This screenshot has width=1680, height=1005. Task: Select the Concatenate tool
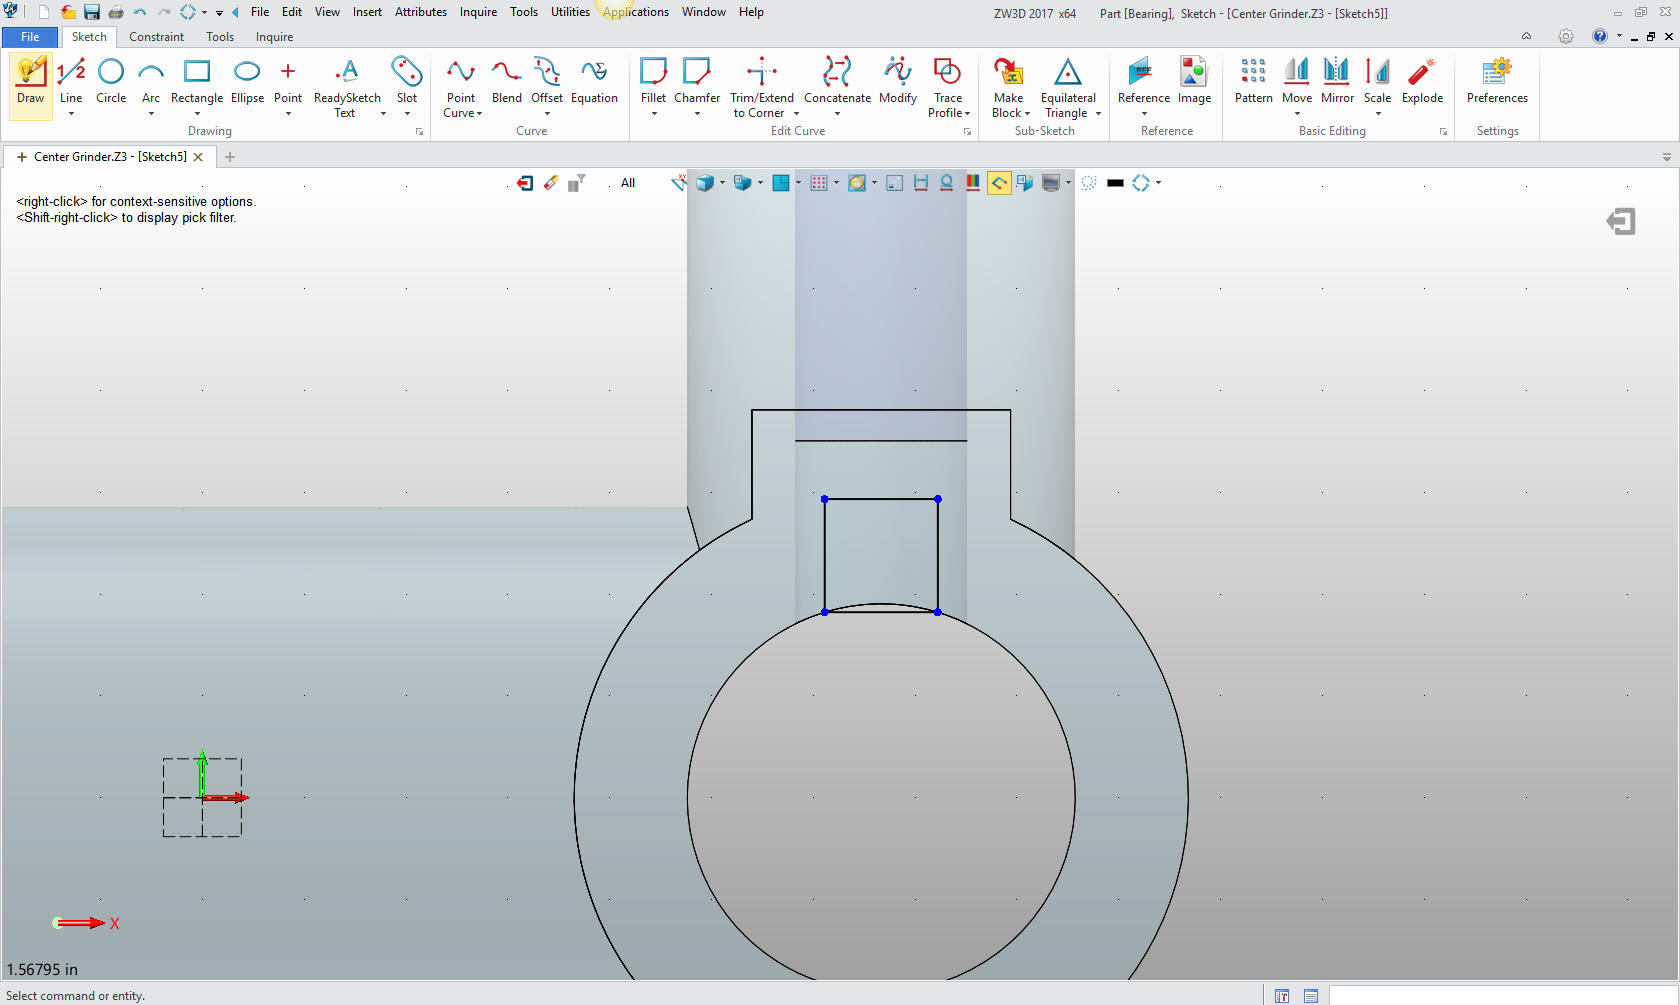837,80
